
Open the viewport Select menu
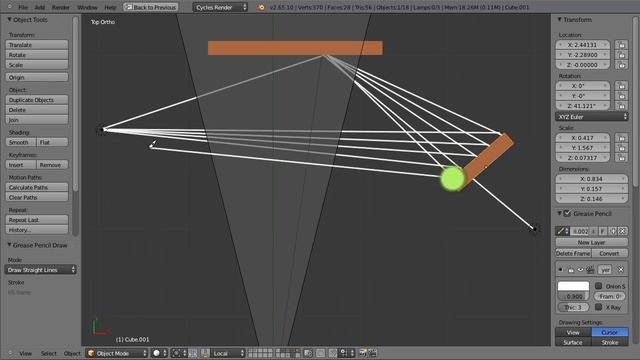49,353
